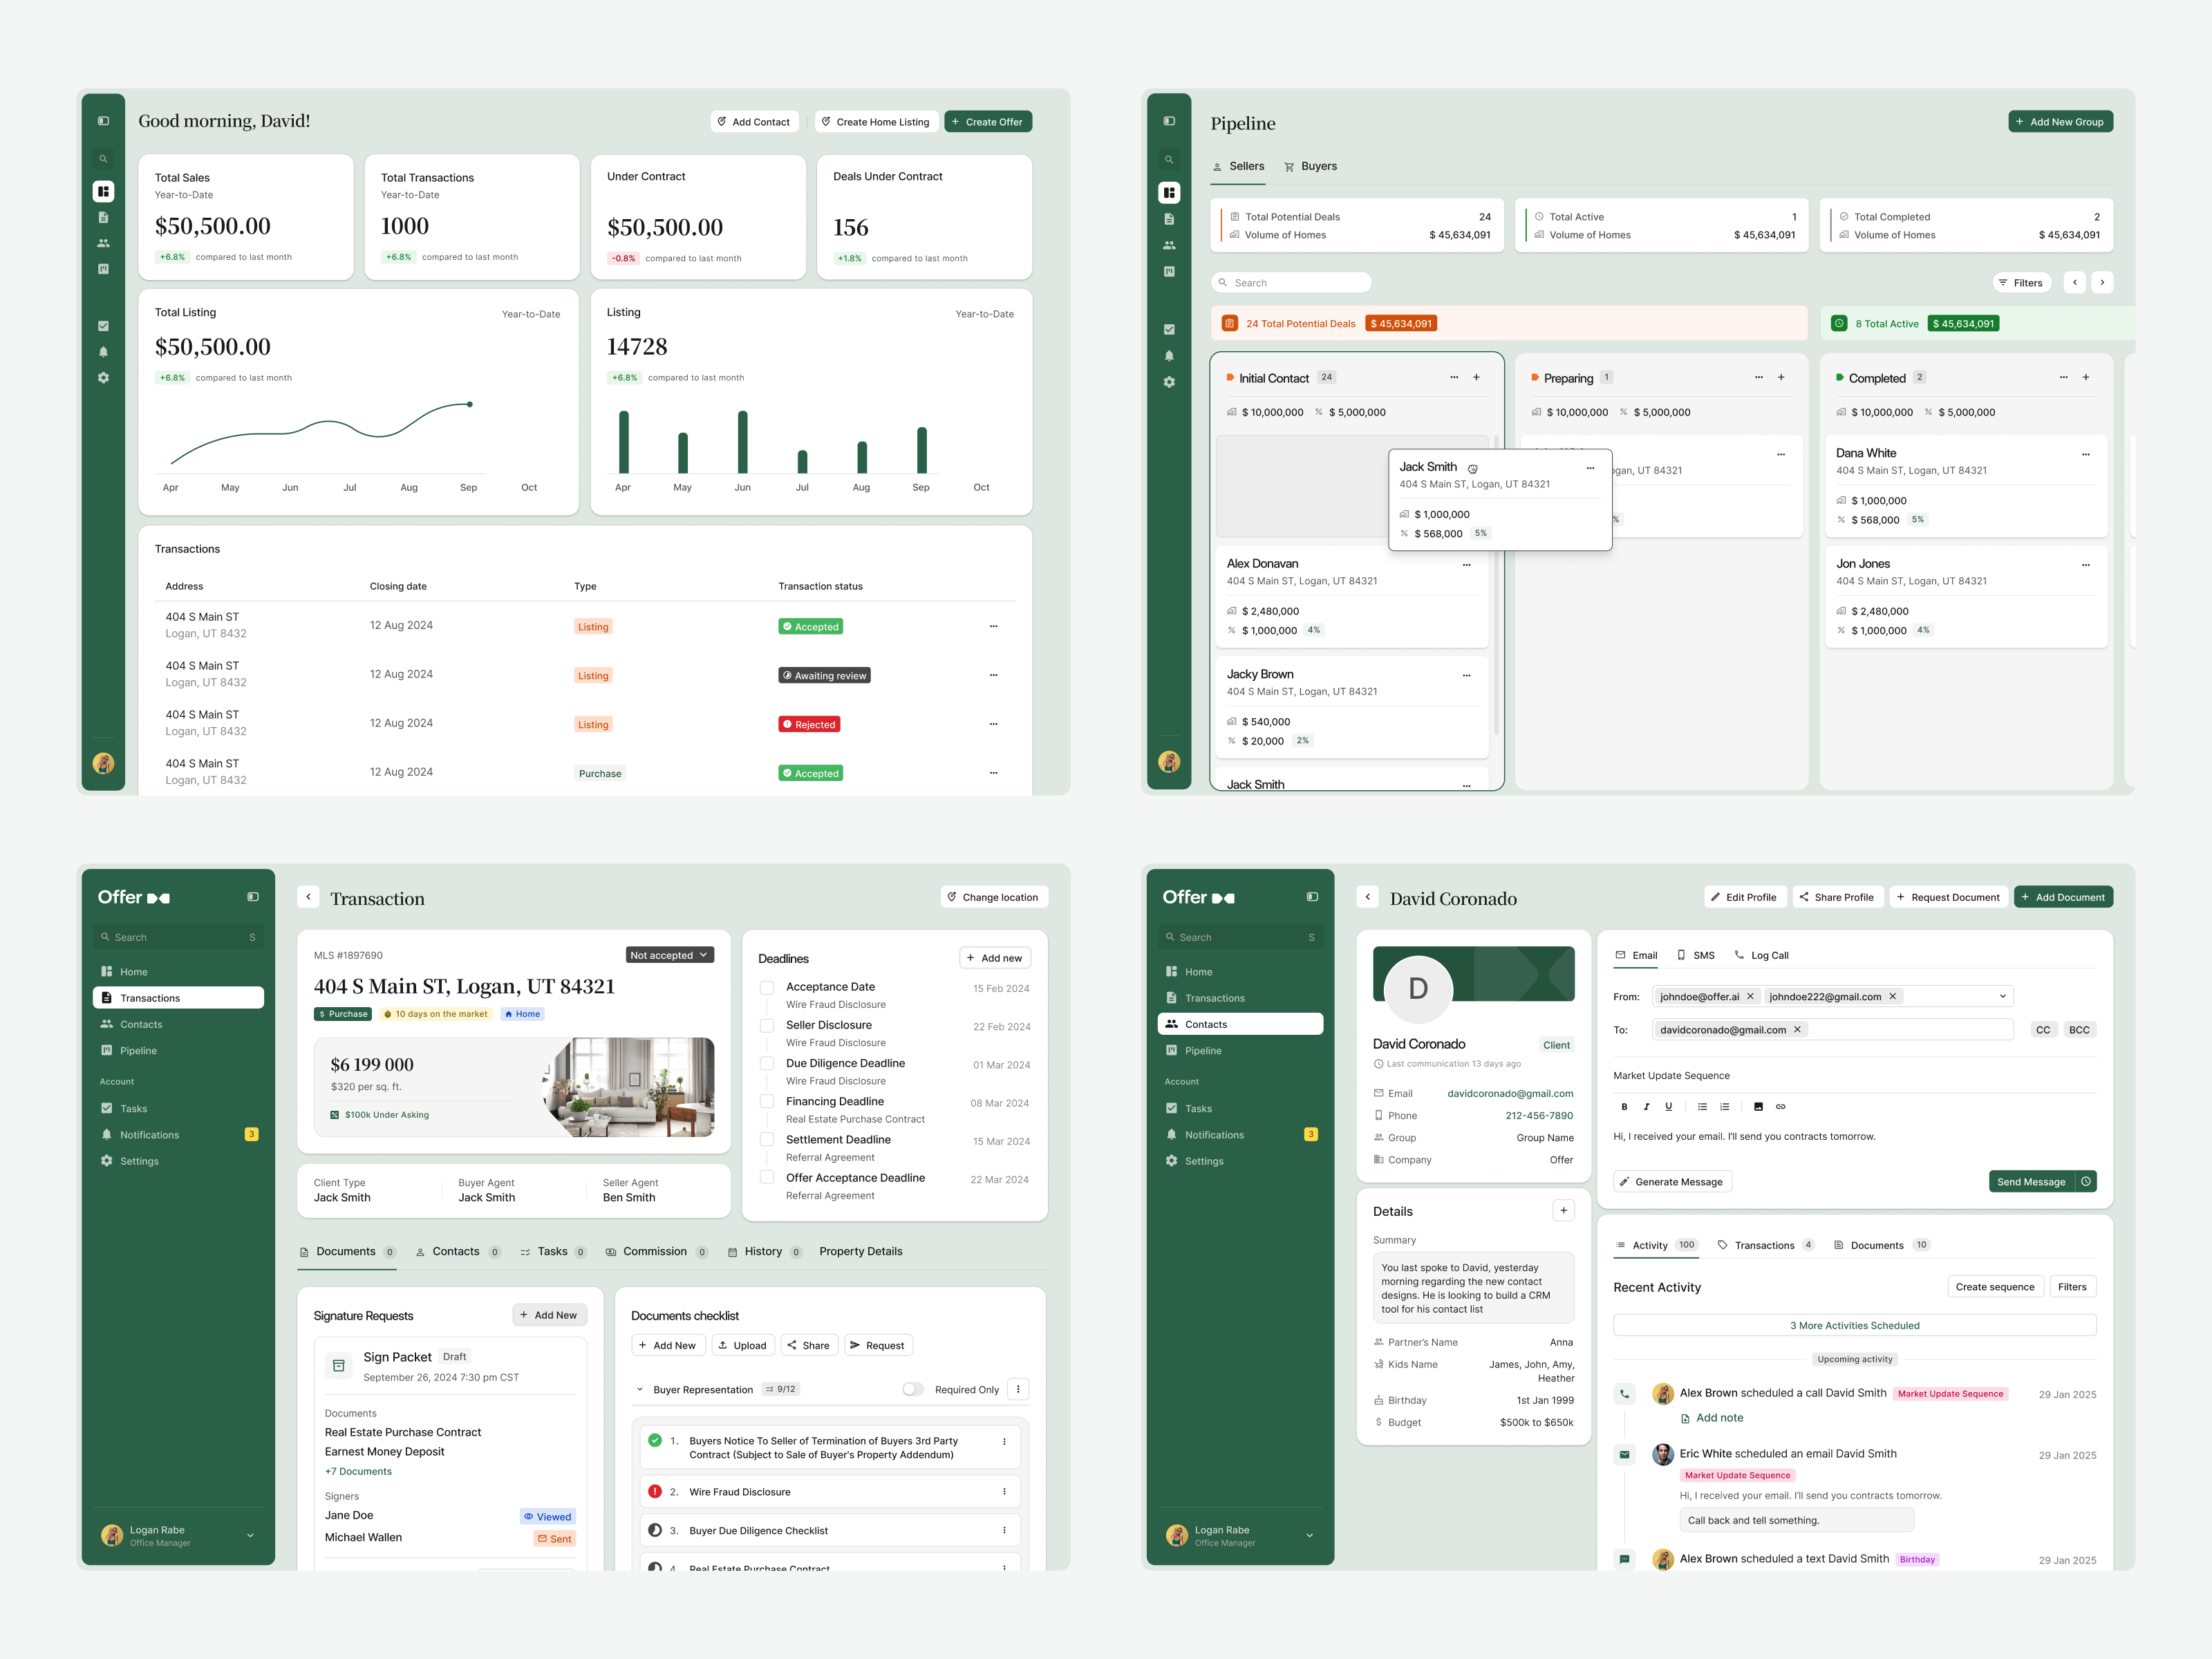The image size is (2212, 1659).
Task: Click the property photo thumbnail
Action: pos(629,1087)
